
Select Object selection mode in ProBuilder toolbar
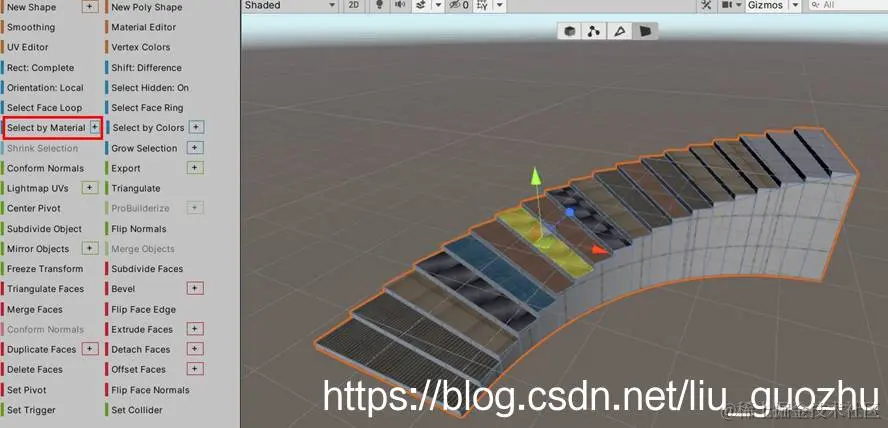tap(570, 31)
